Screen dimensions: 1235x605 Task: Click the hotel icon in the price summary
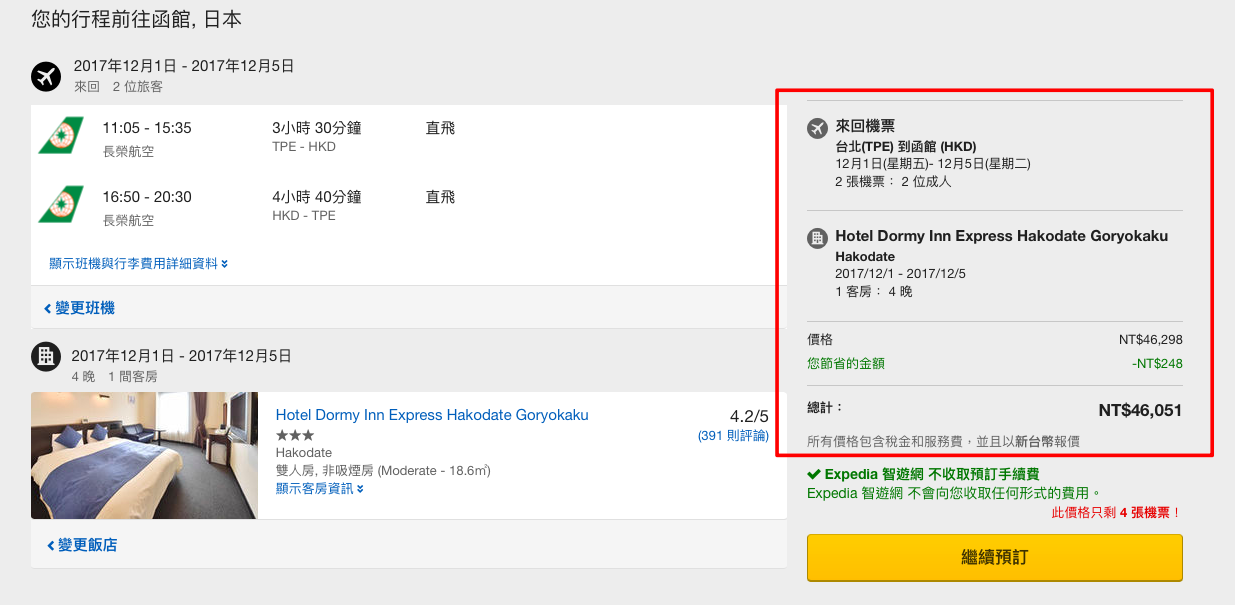point(817,238)
